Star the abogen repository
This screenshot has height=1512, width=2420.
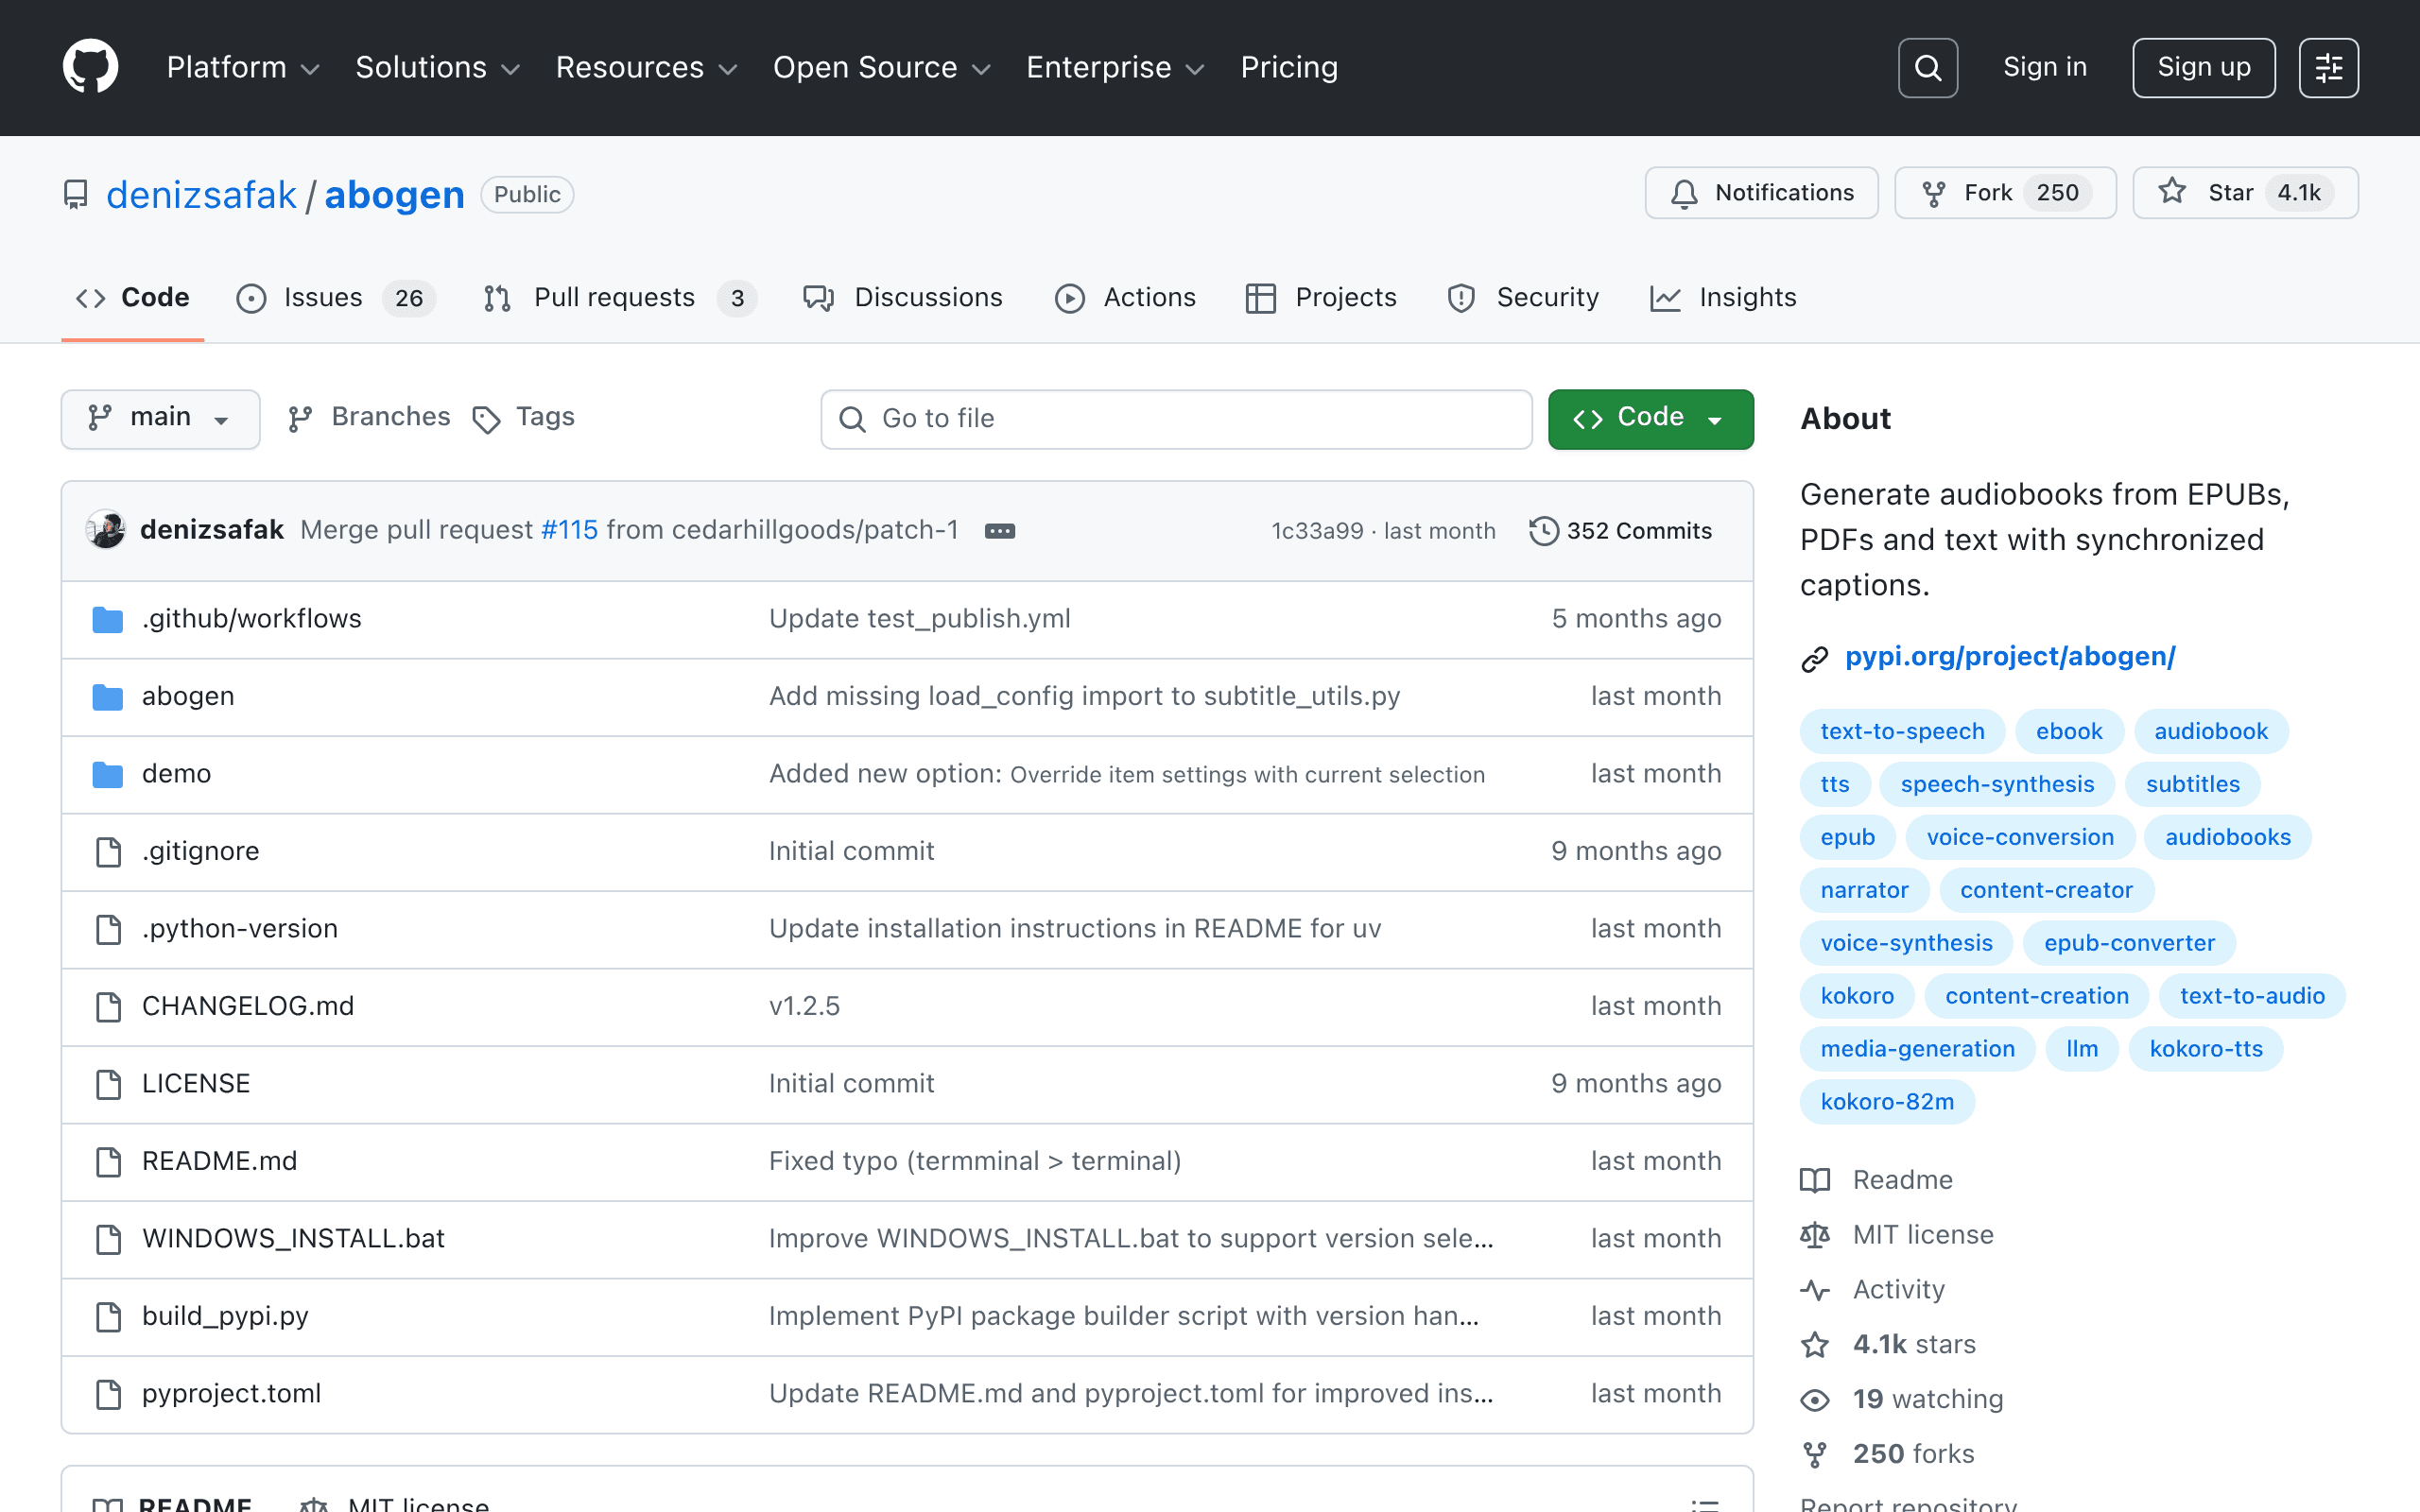click(2245, 193)
